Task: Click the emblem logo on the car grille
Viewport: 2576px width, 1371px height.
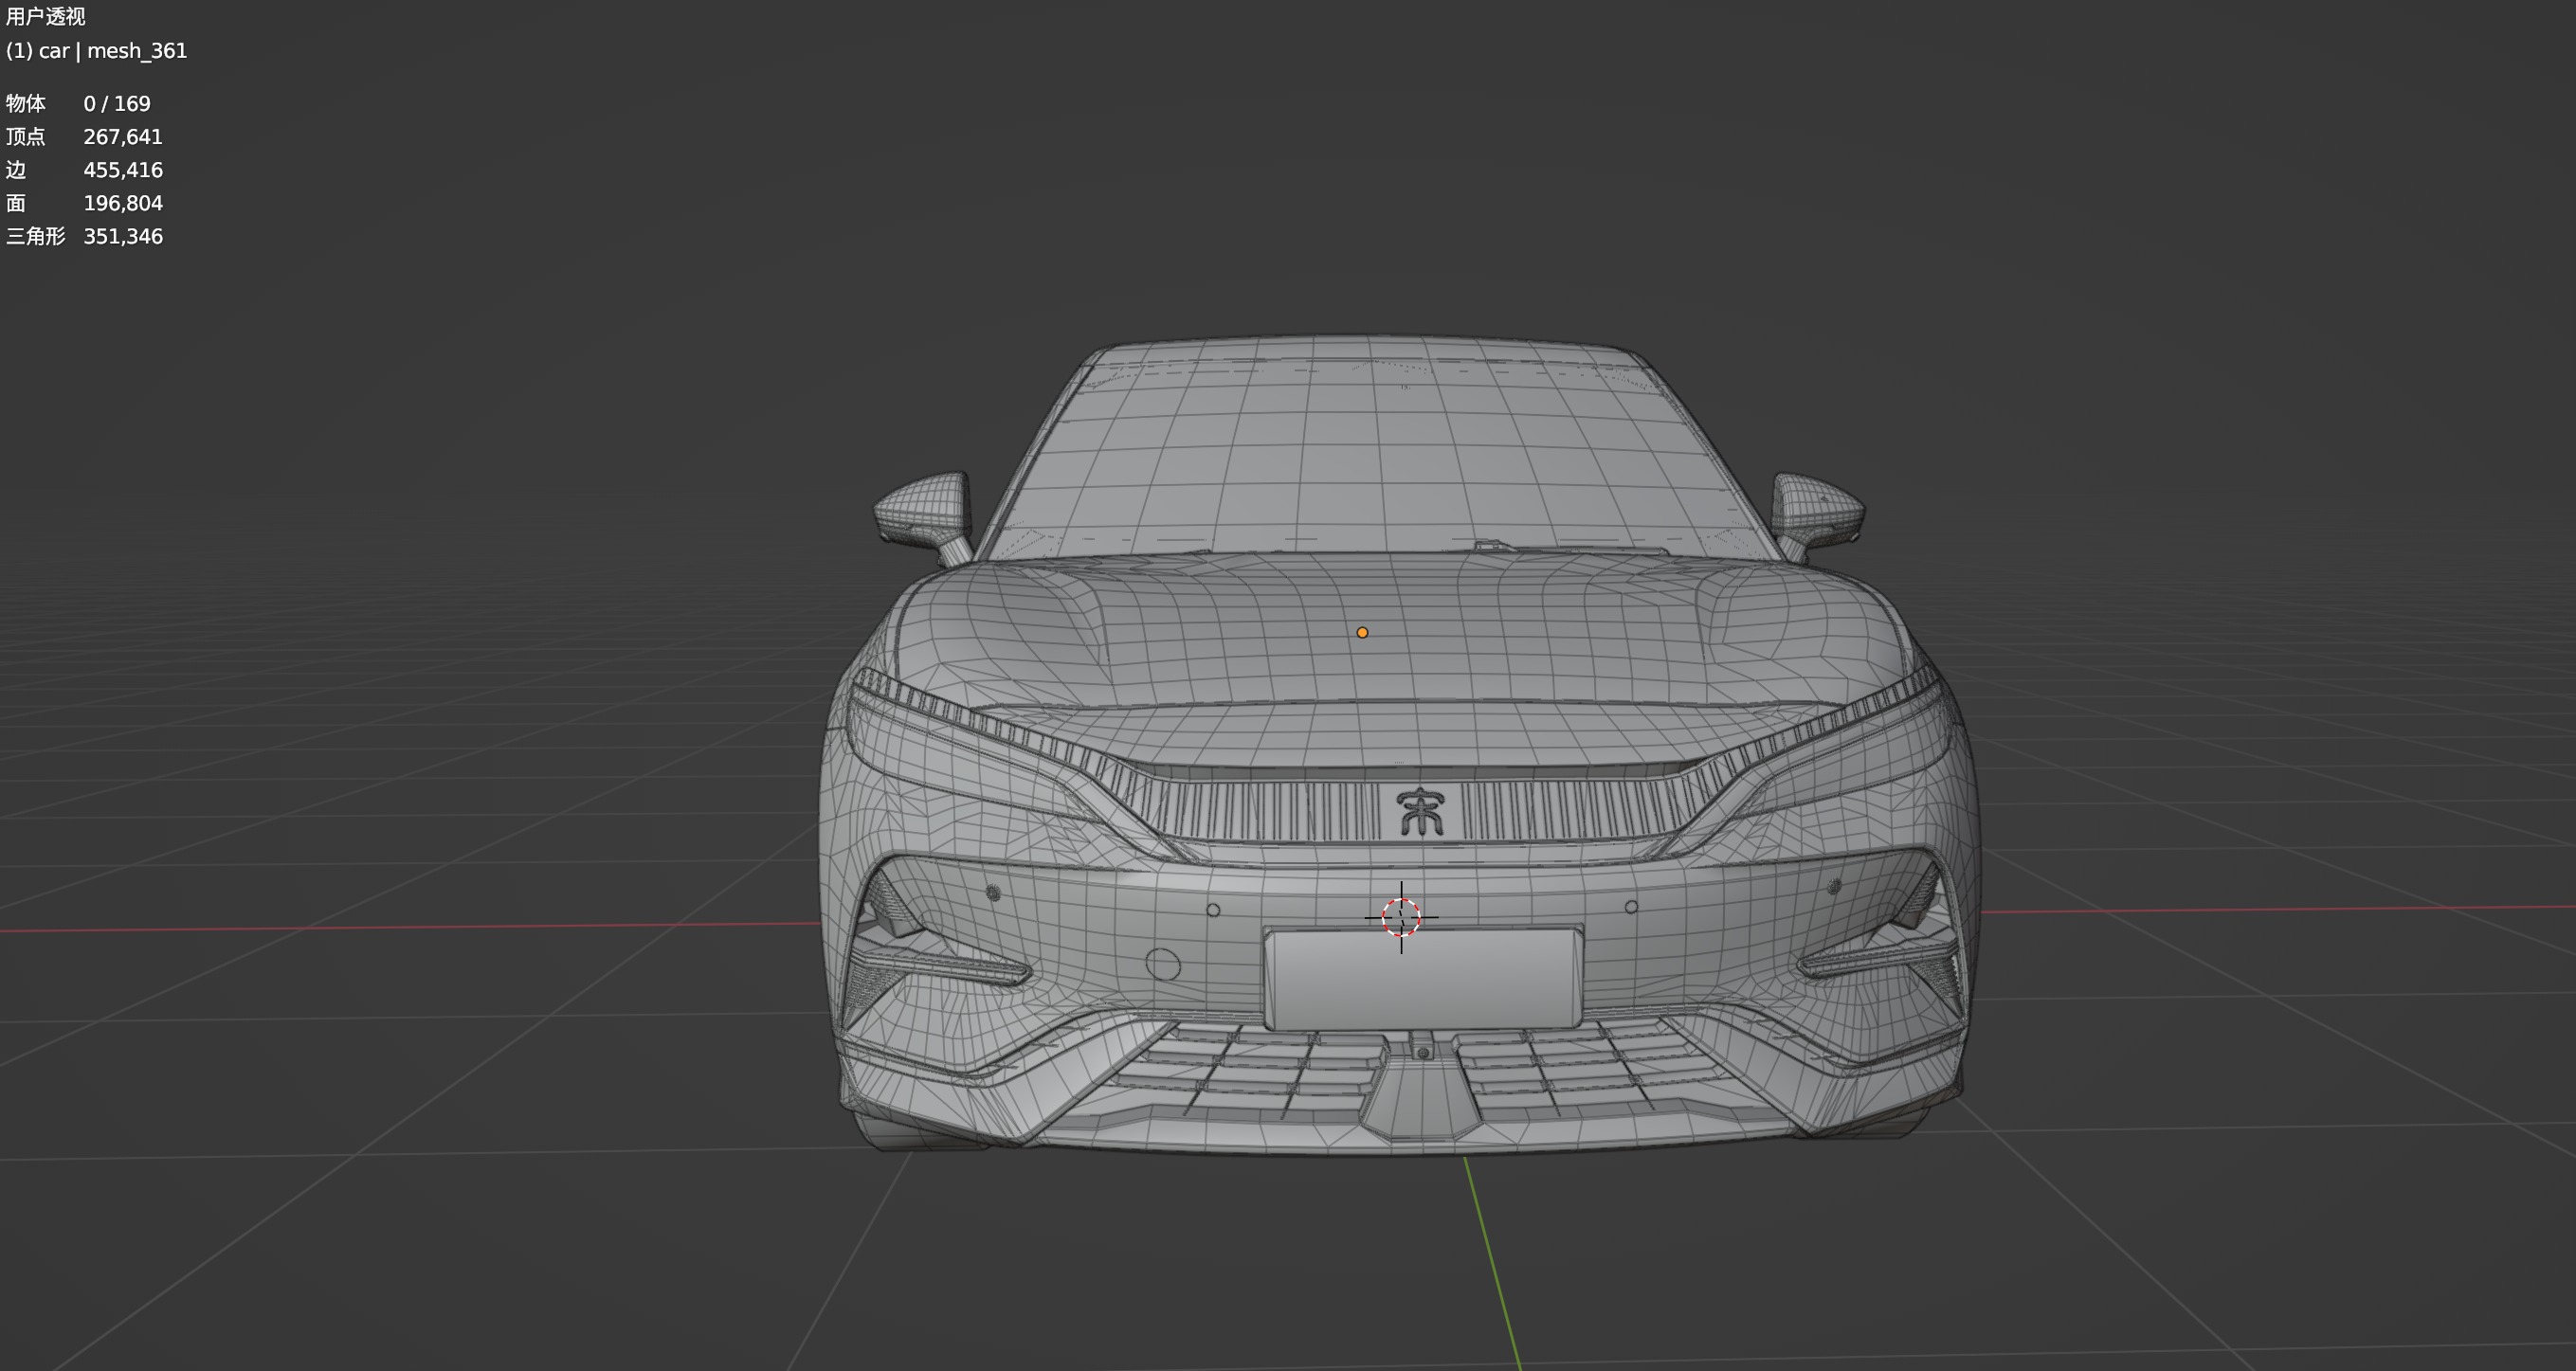Action: (x=1420, y=811)
